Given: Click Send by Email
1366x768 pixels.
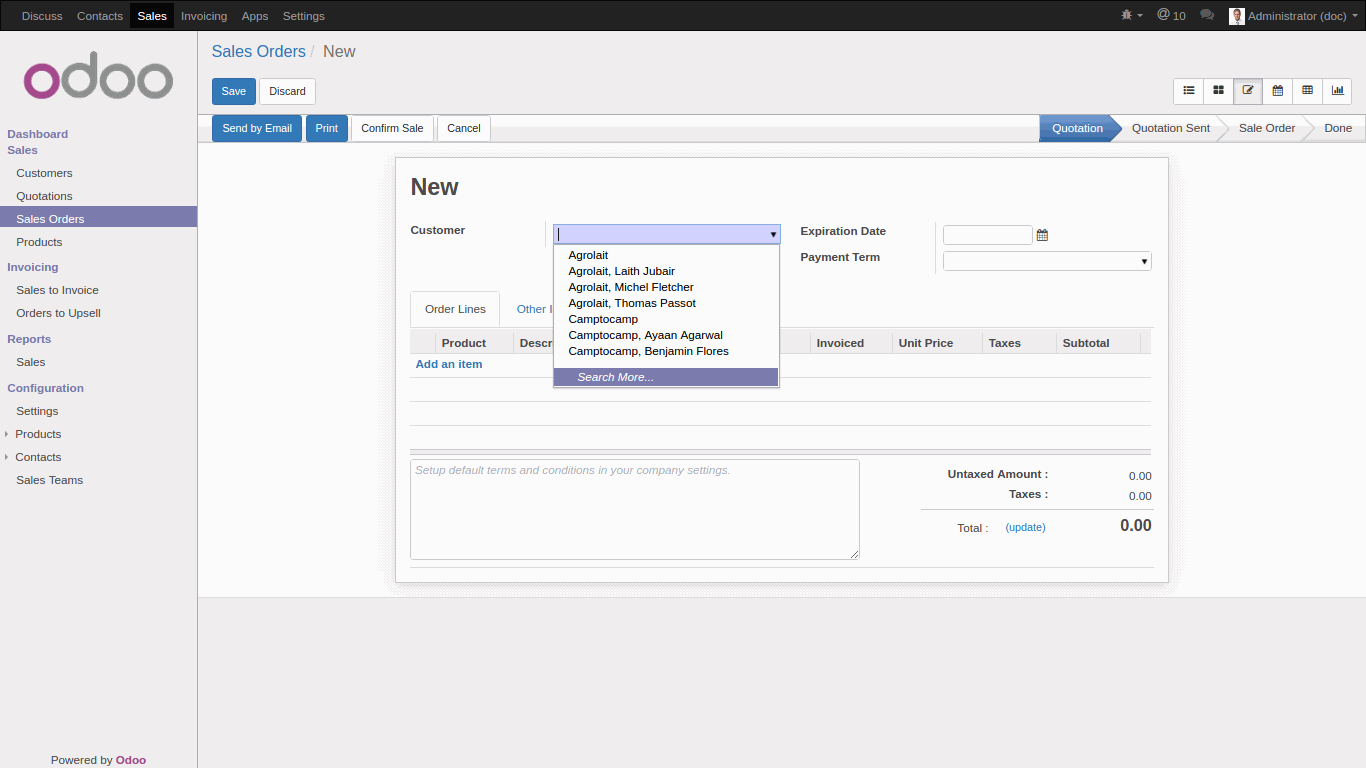Looking at the screenshot, I should (x=257, y=128).
